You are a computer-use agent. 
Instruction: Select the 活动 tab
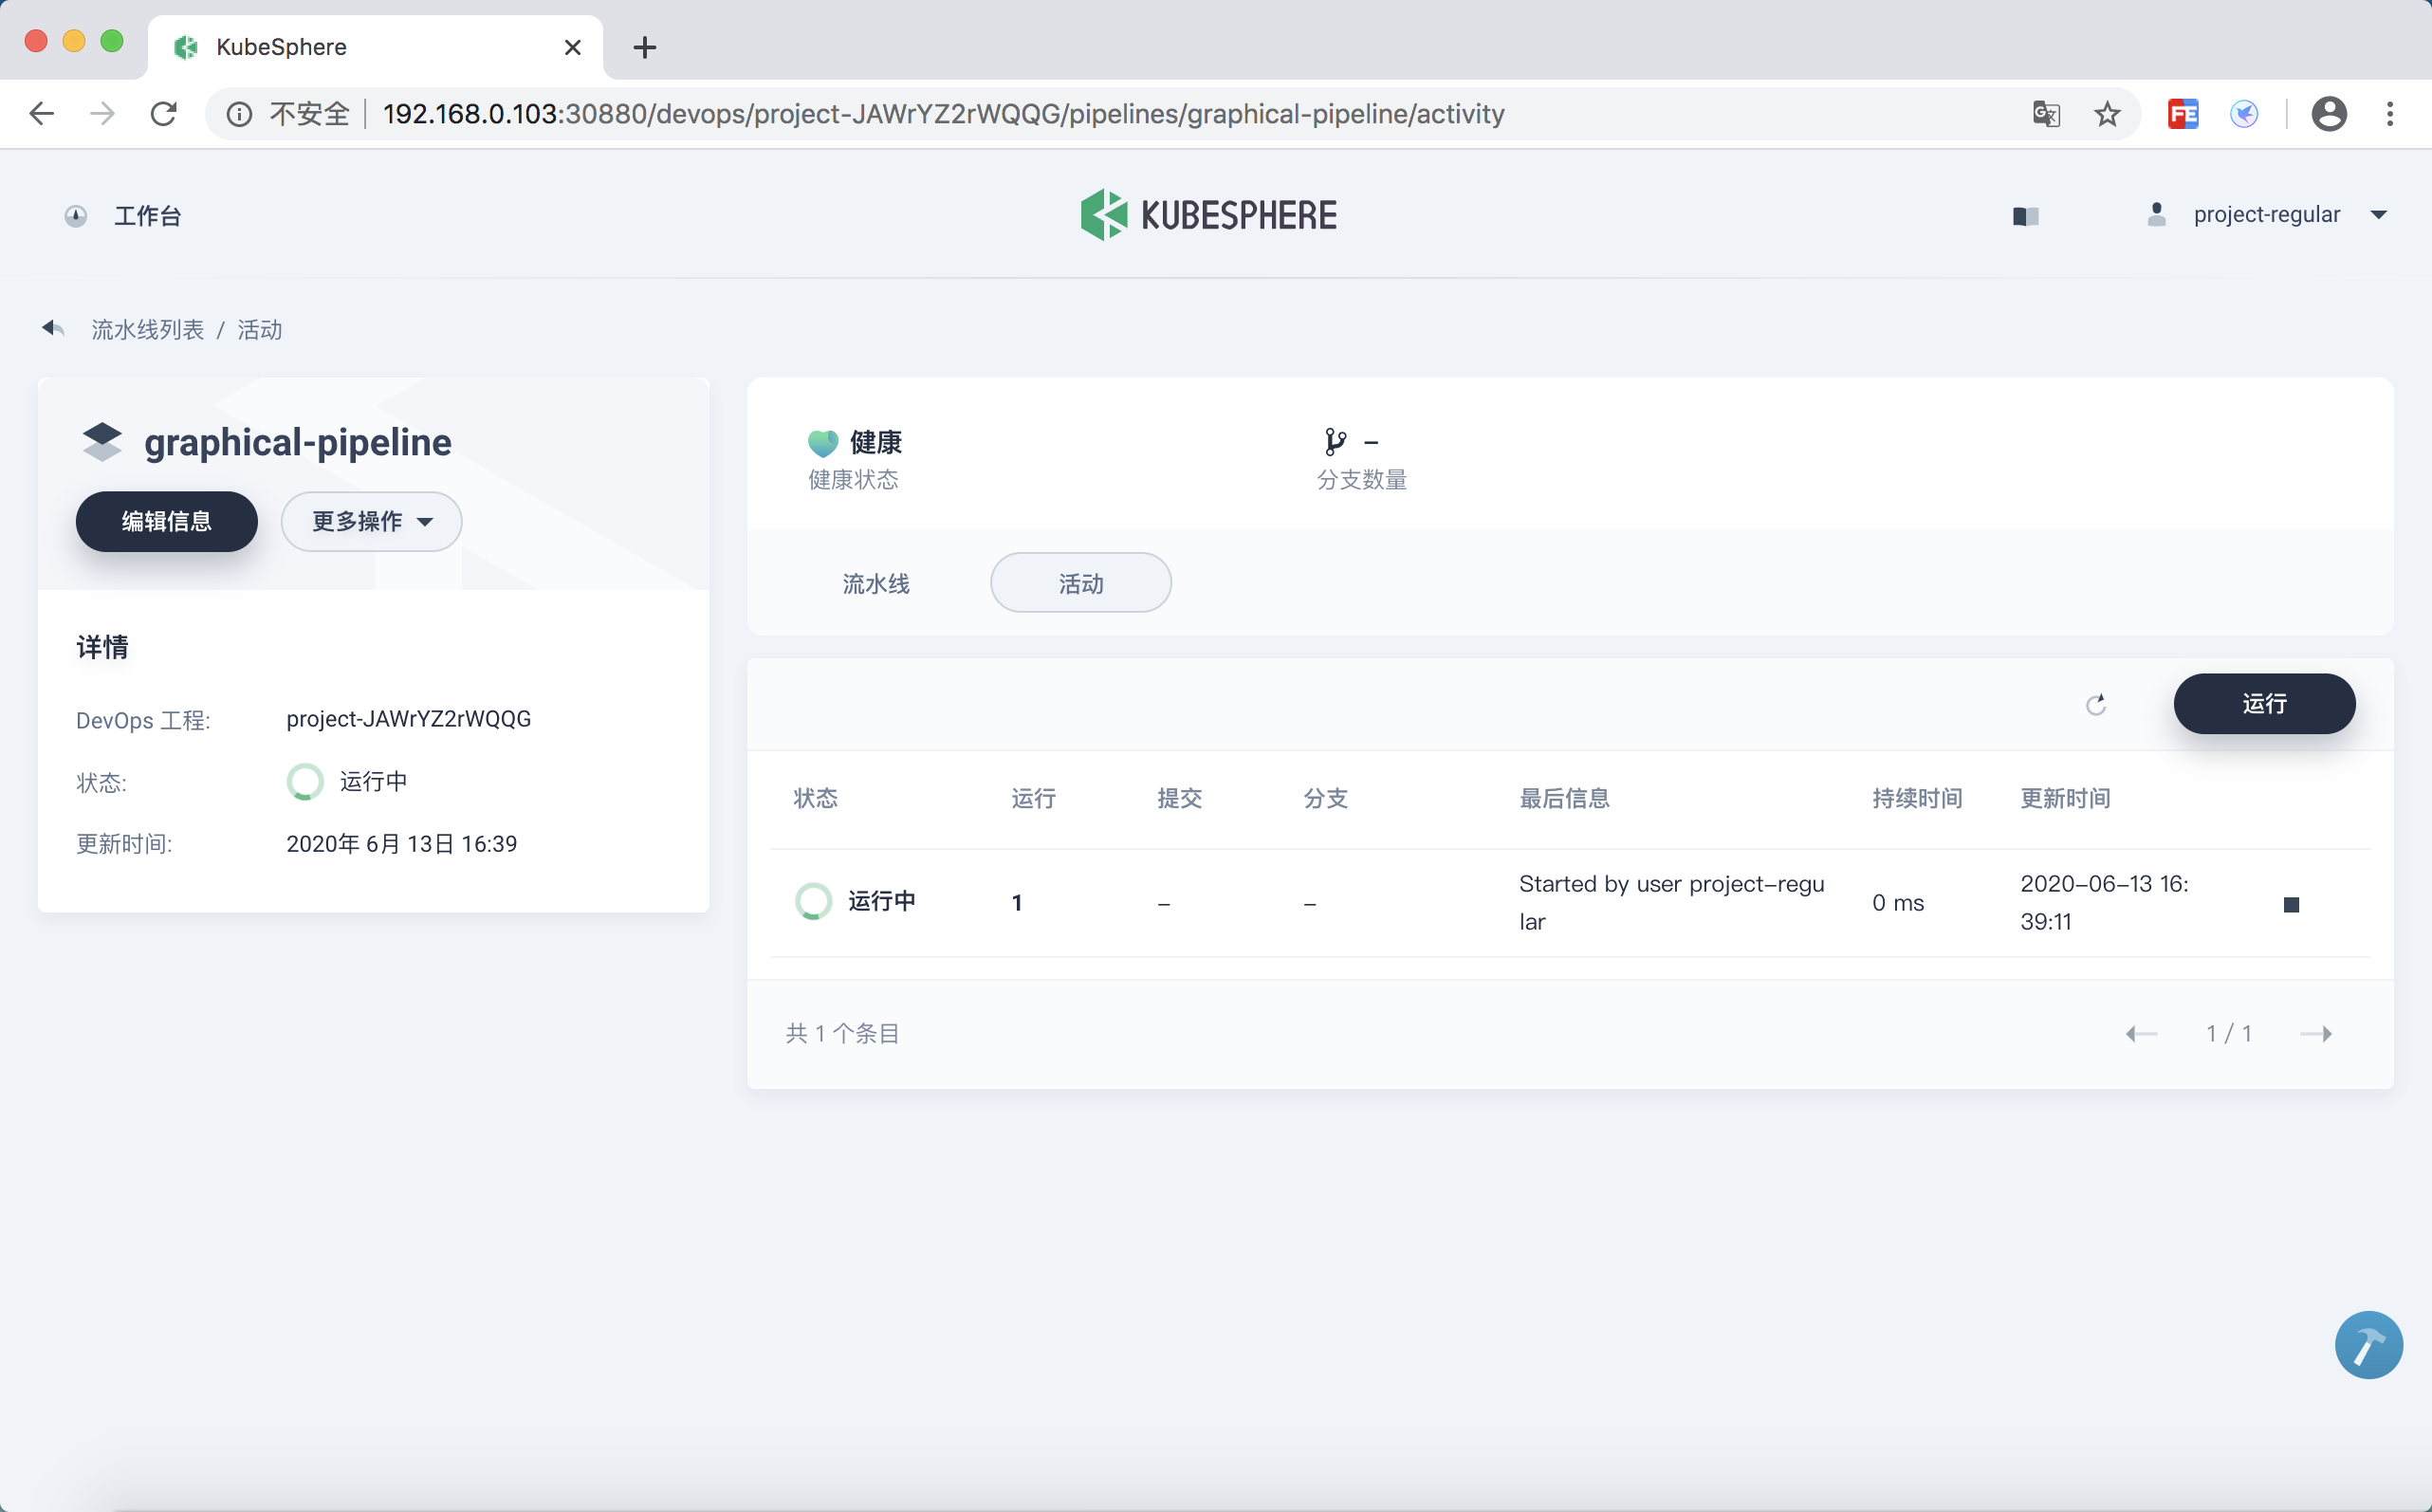pyautogui.click(x=1080, y=583)
